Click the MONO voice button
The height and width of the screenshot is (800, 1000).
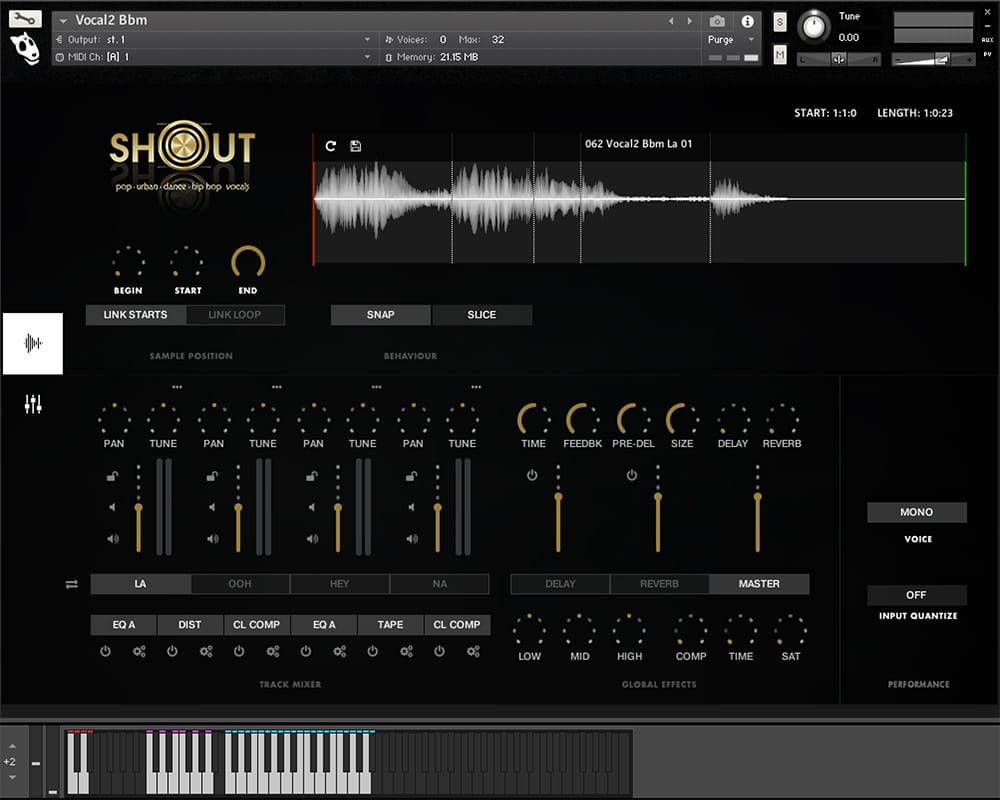coord(916,512)
